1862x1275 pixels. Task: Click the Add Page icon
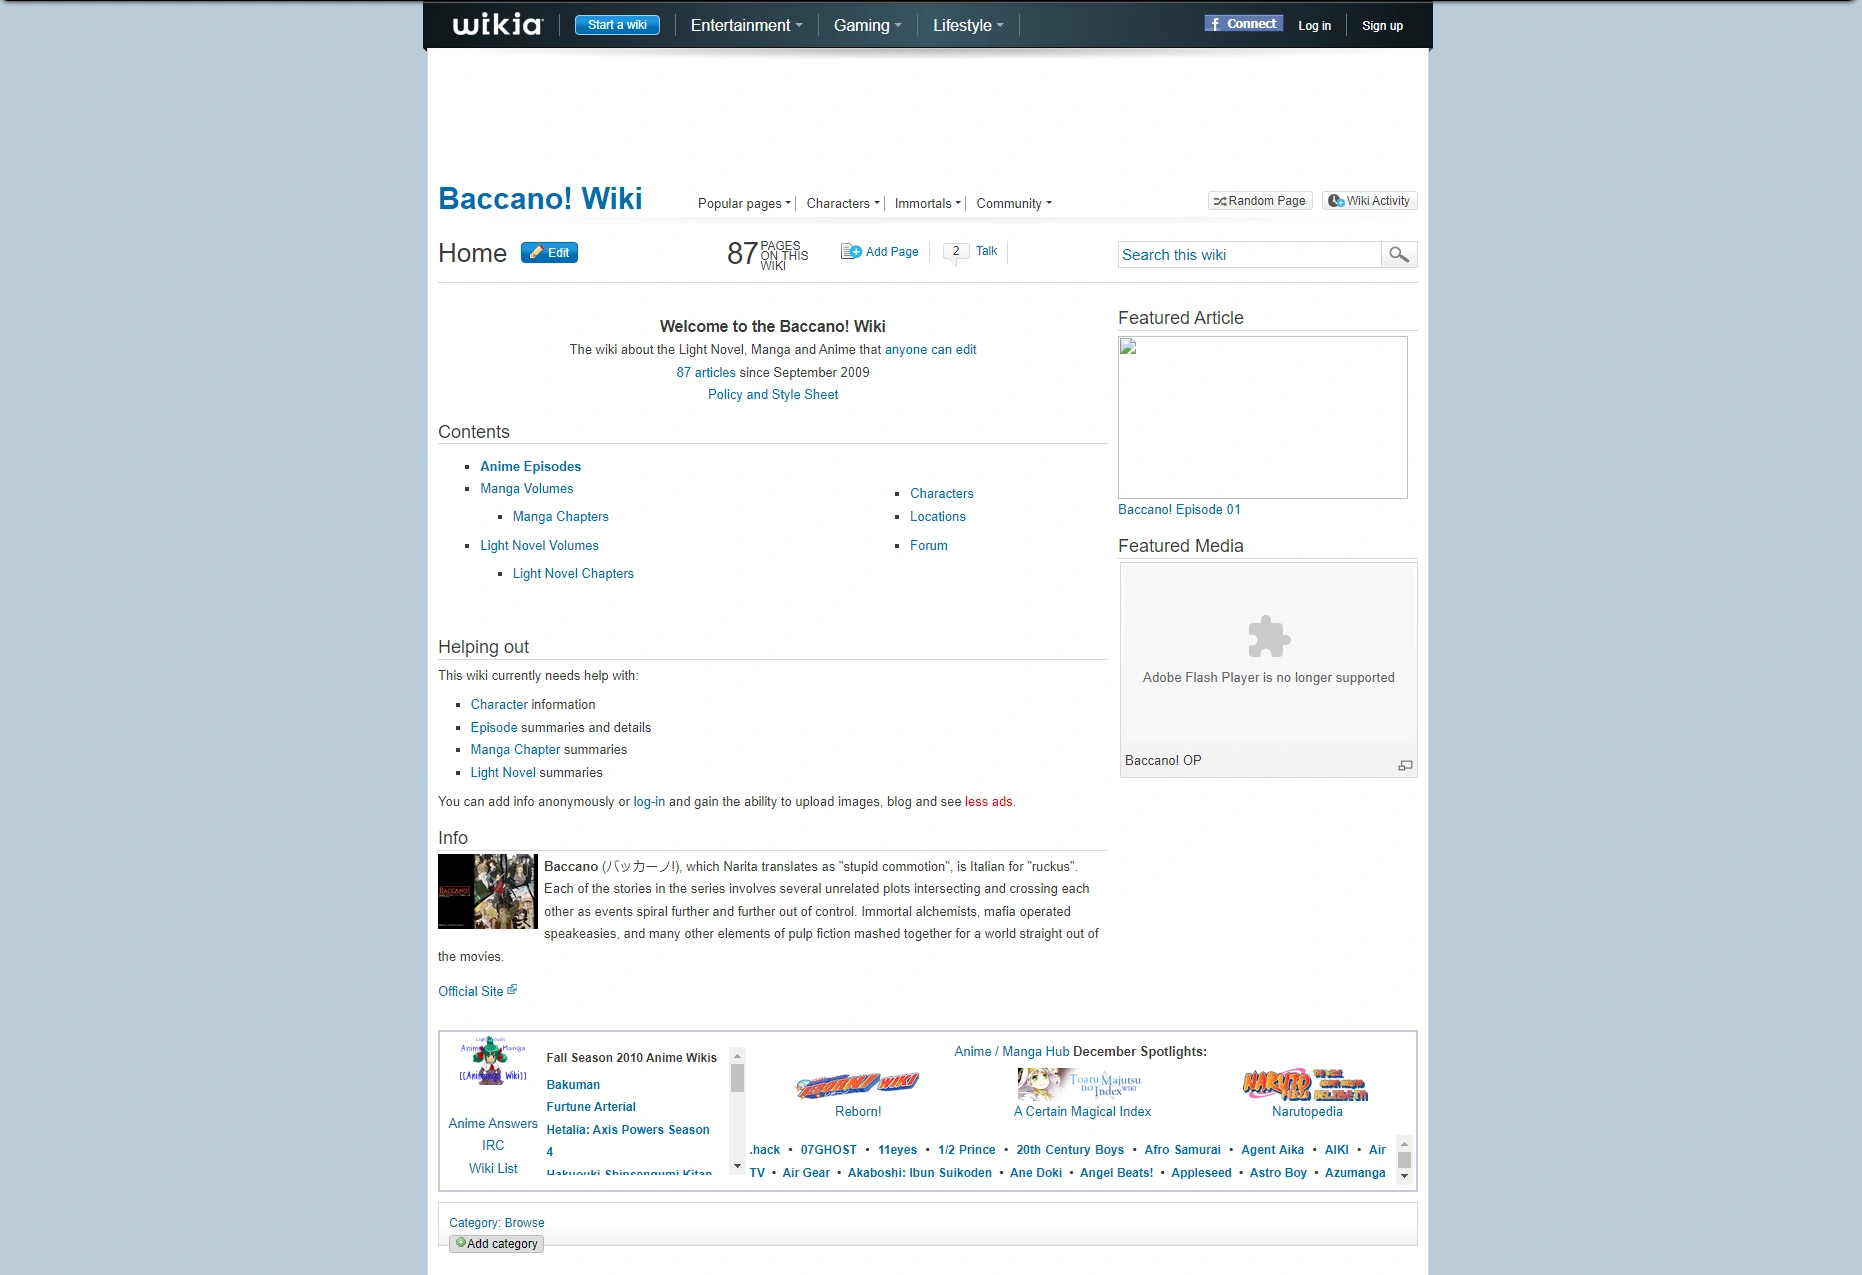point(851,252)
